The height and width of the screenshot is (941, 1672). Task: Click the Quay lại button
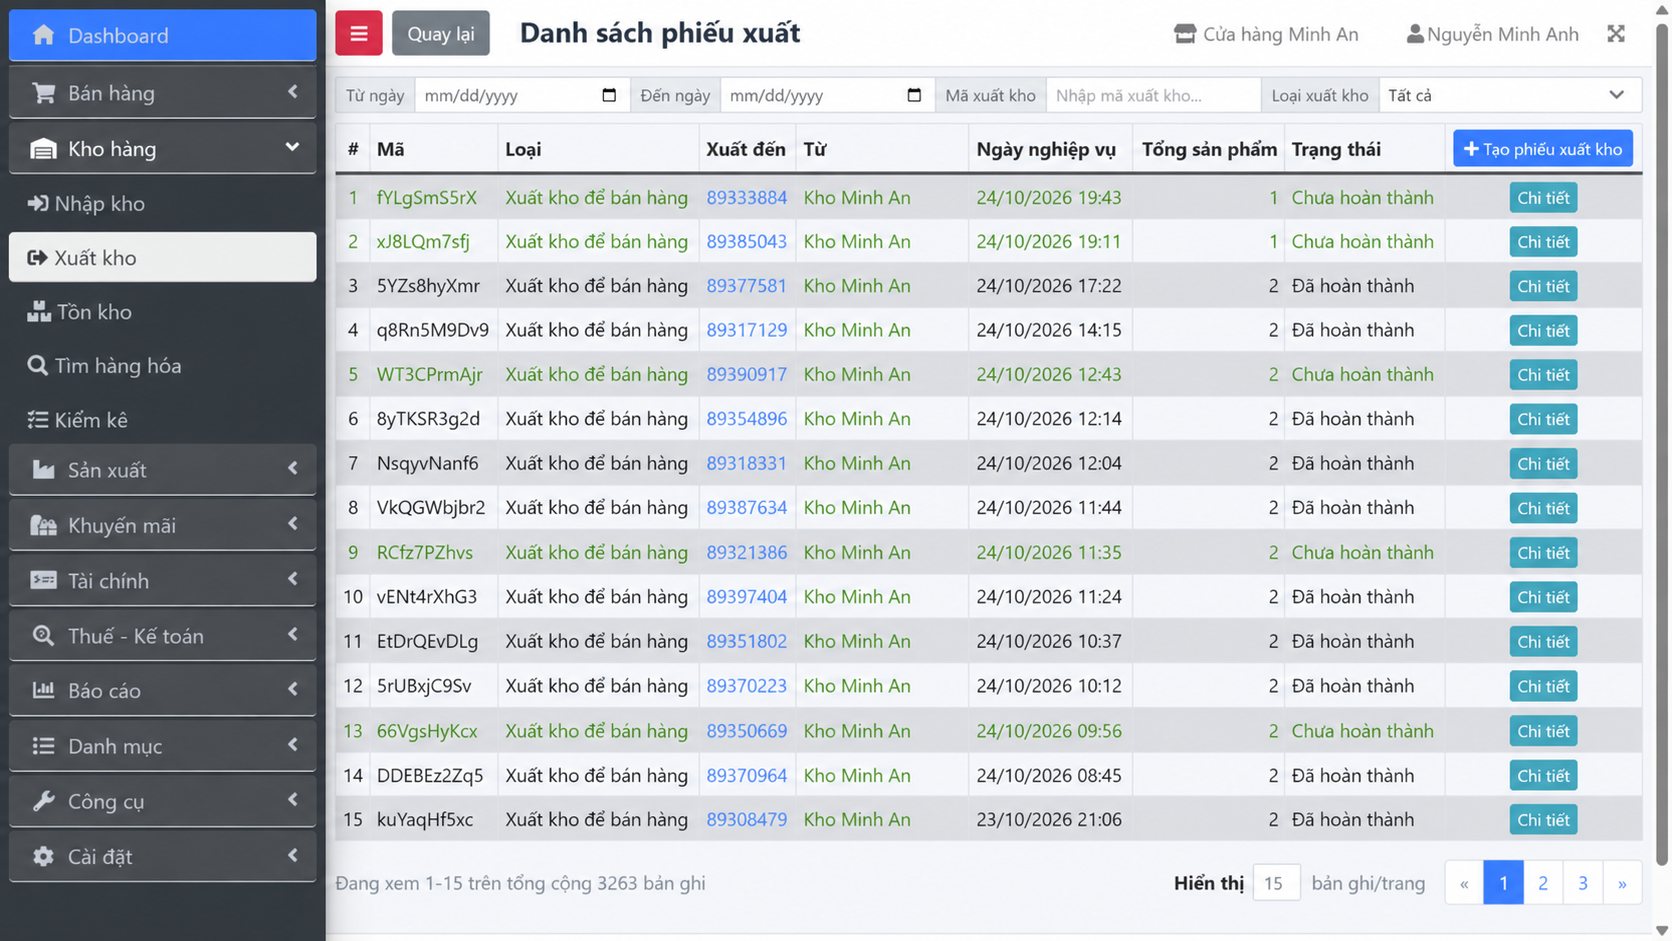(441, 33)
